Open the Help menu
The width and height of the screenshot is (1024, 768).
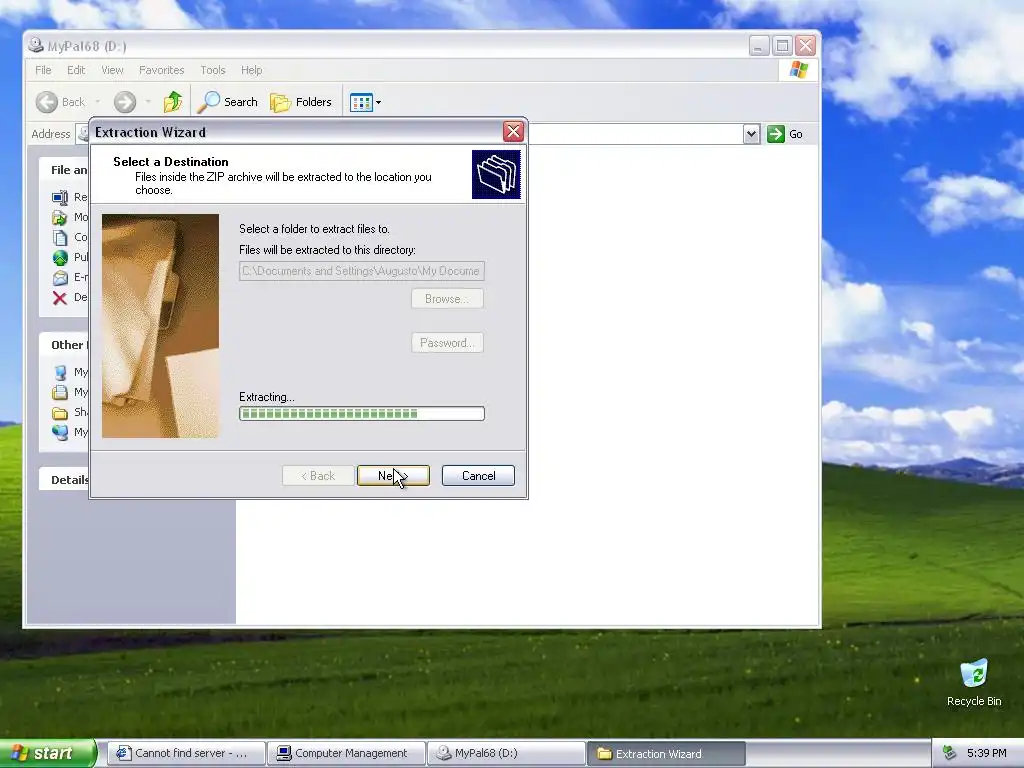(x=251, y=70)
